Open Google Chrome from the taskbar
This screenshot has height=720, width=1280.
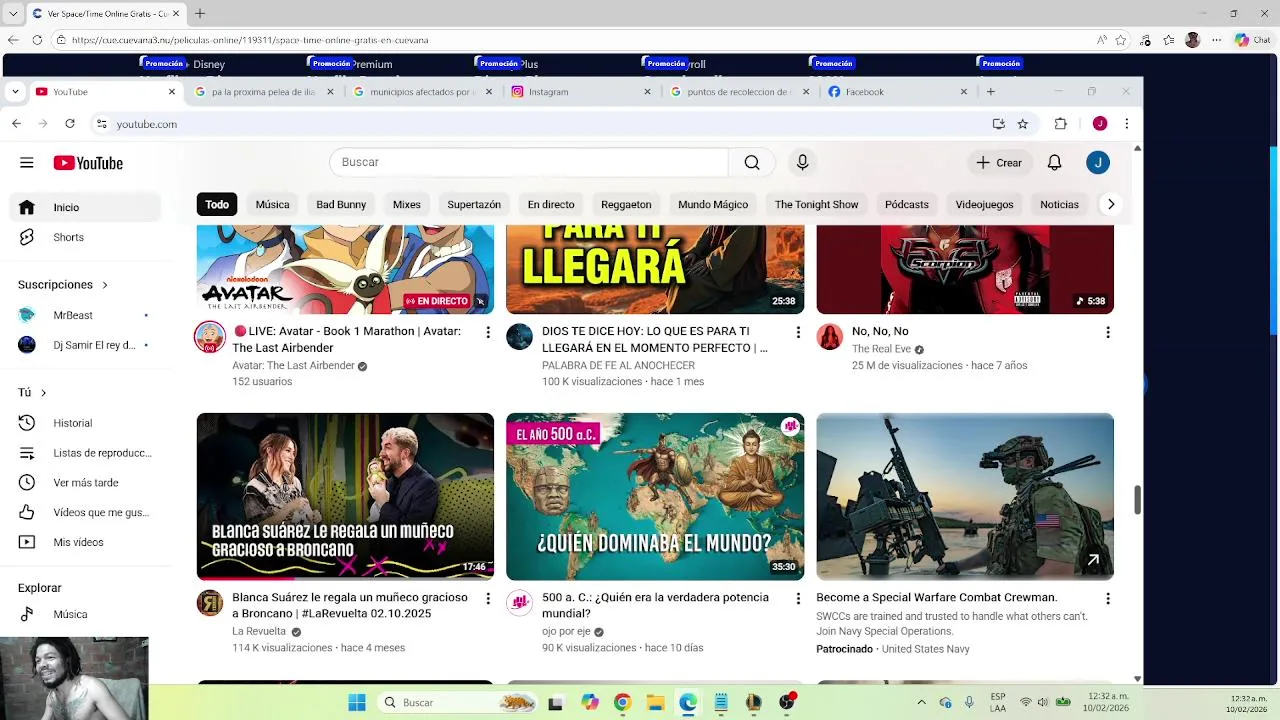click(x=622, y=703)
